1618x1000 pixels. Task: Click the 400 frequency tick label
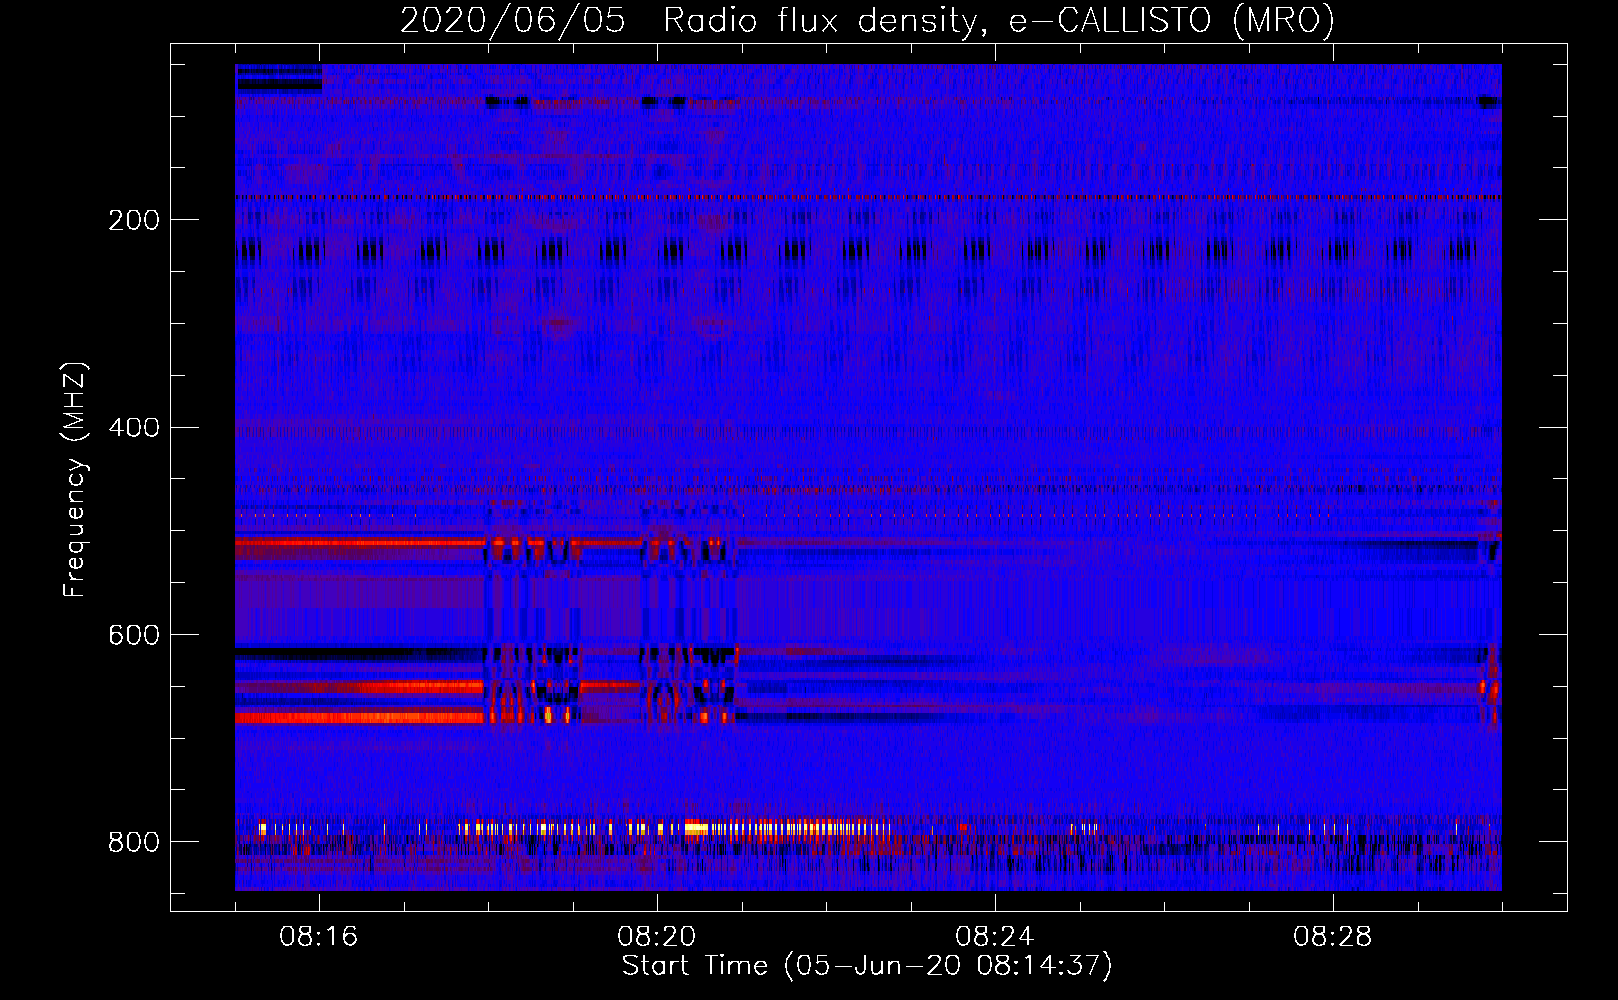click(134, 428)
